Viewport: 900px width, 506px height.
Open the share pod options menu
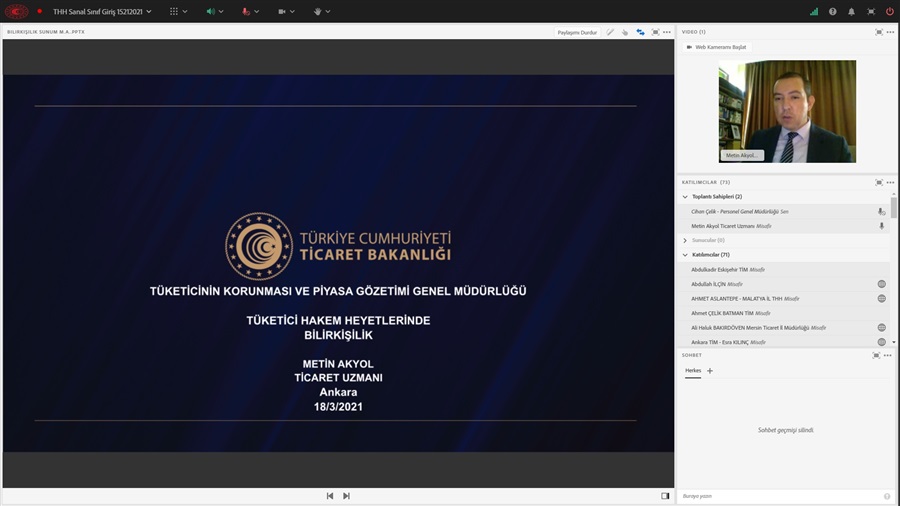point(666,32)
